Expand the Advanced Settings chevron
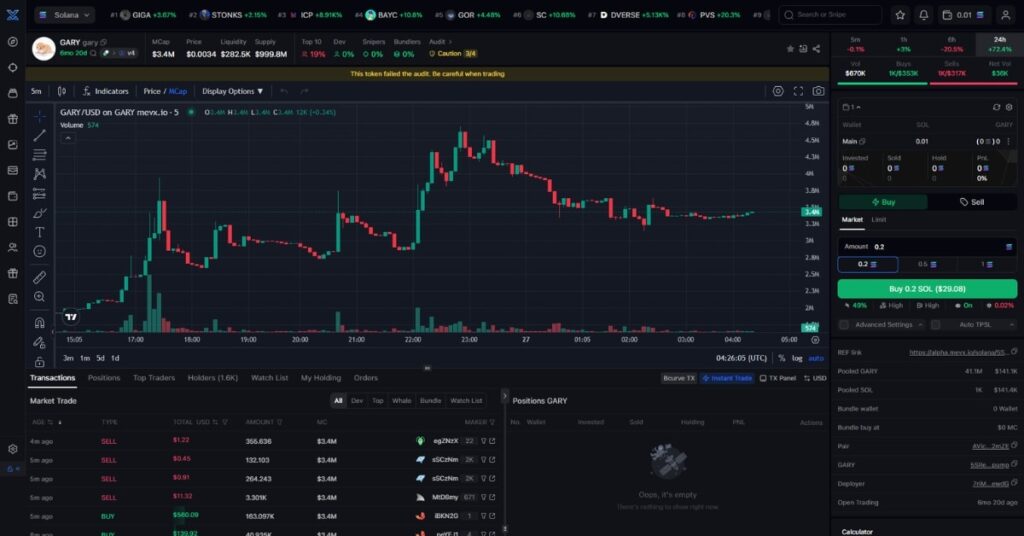 coord(920,324)
